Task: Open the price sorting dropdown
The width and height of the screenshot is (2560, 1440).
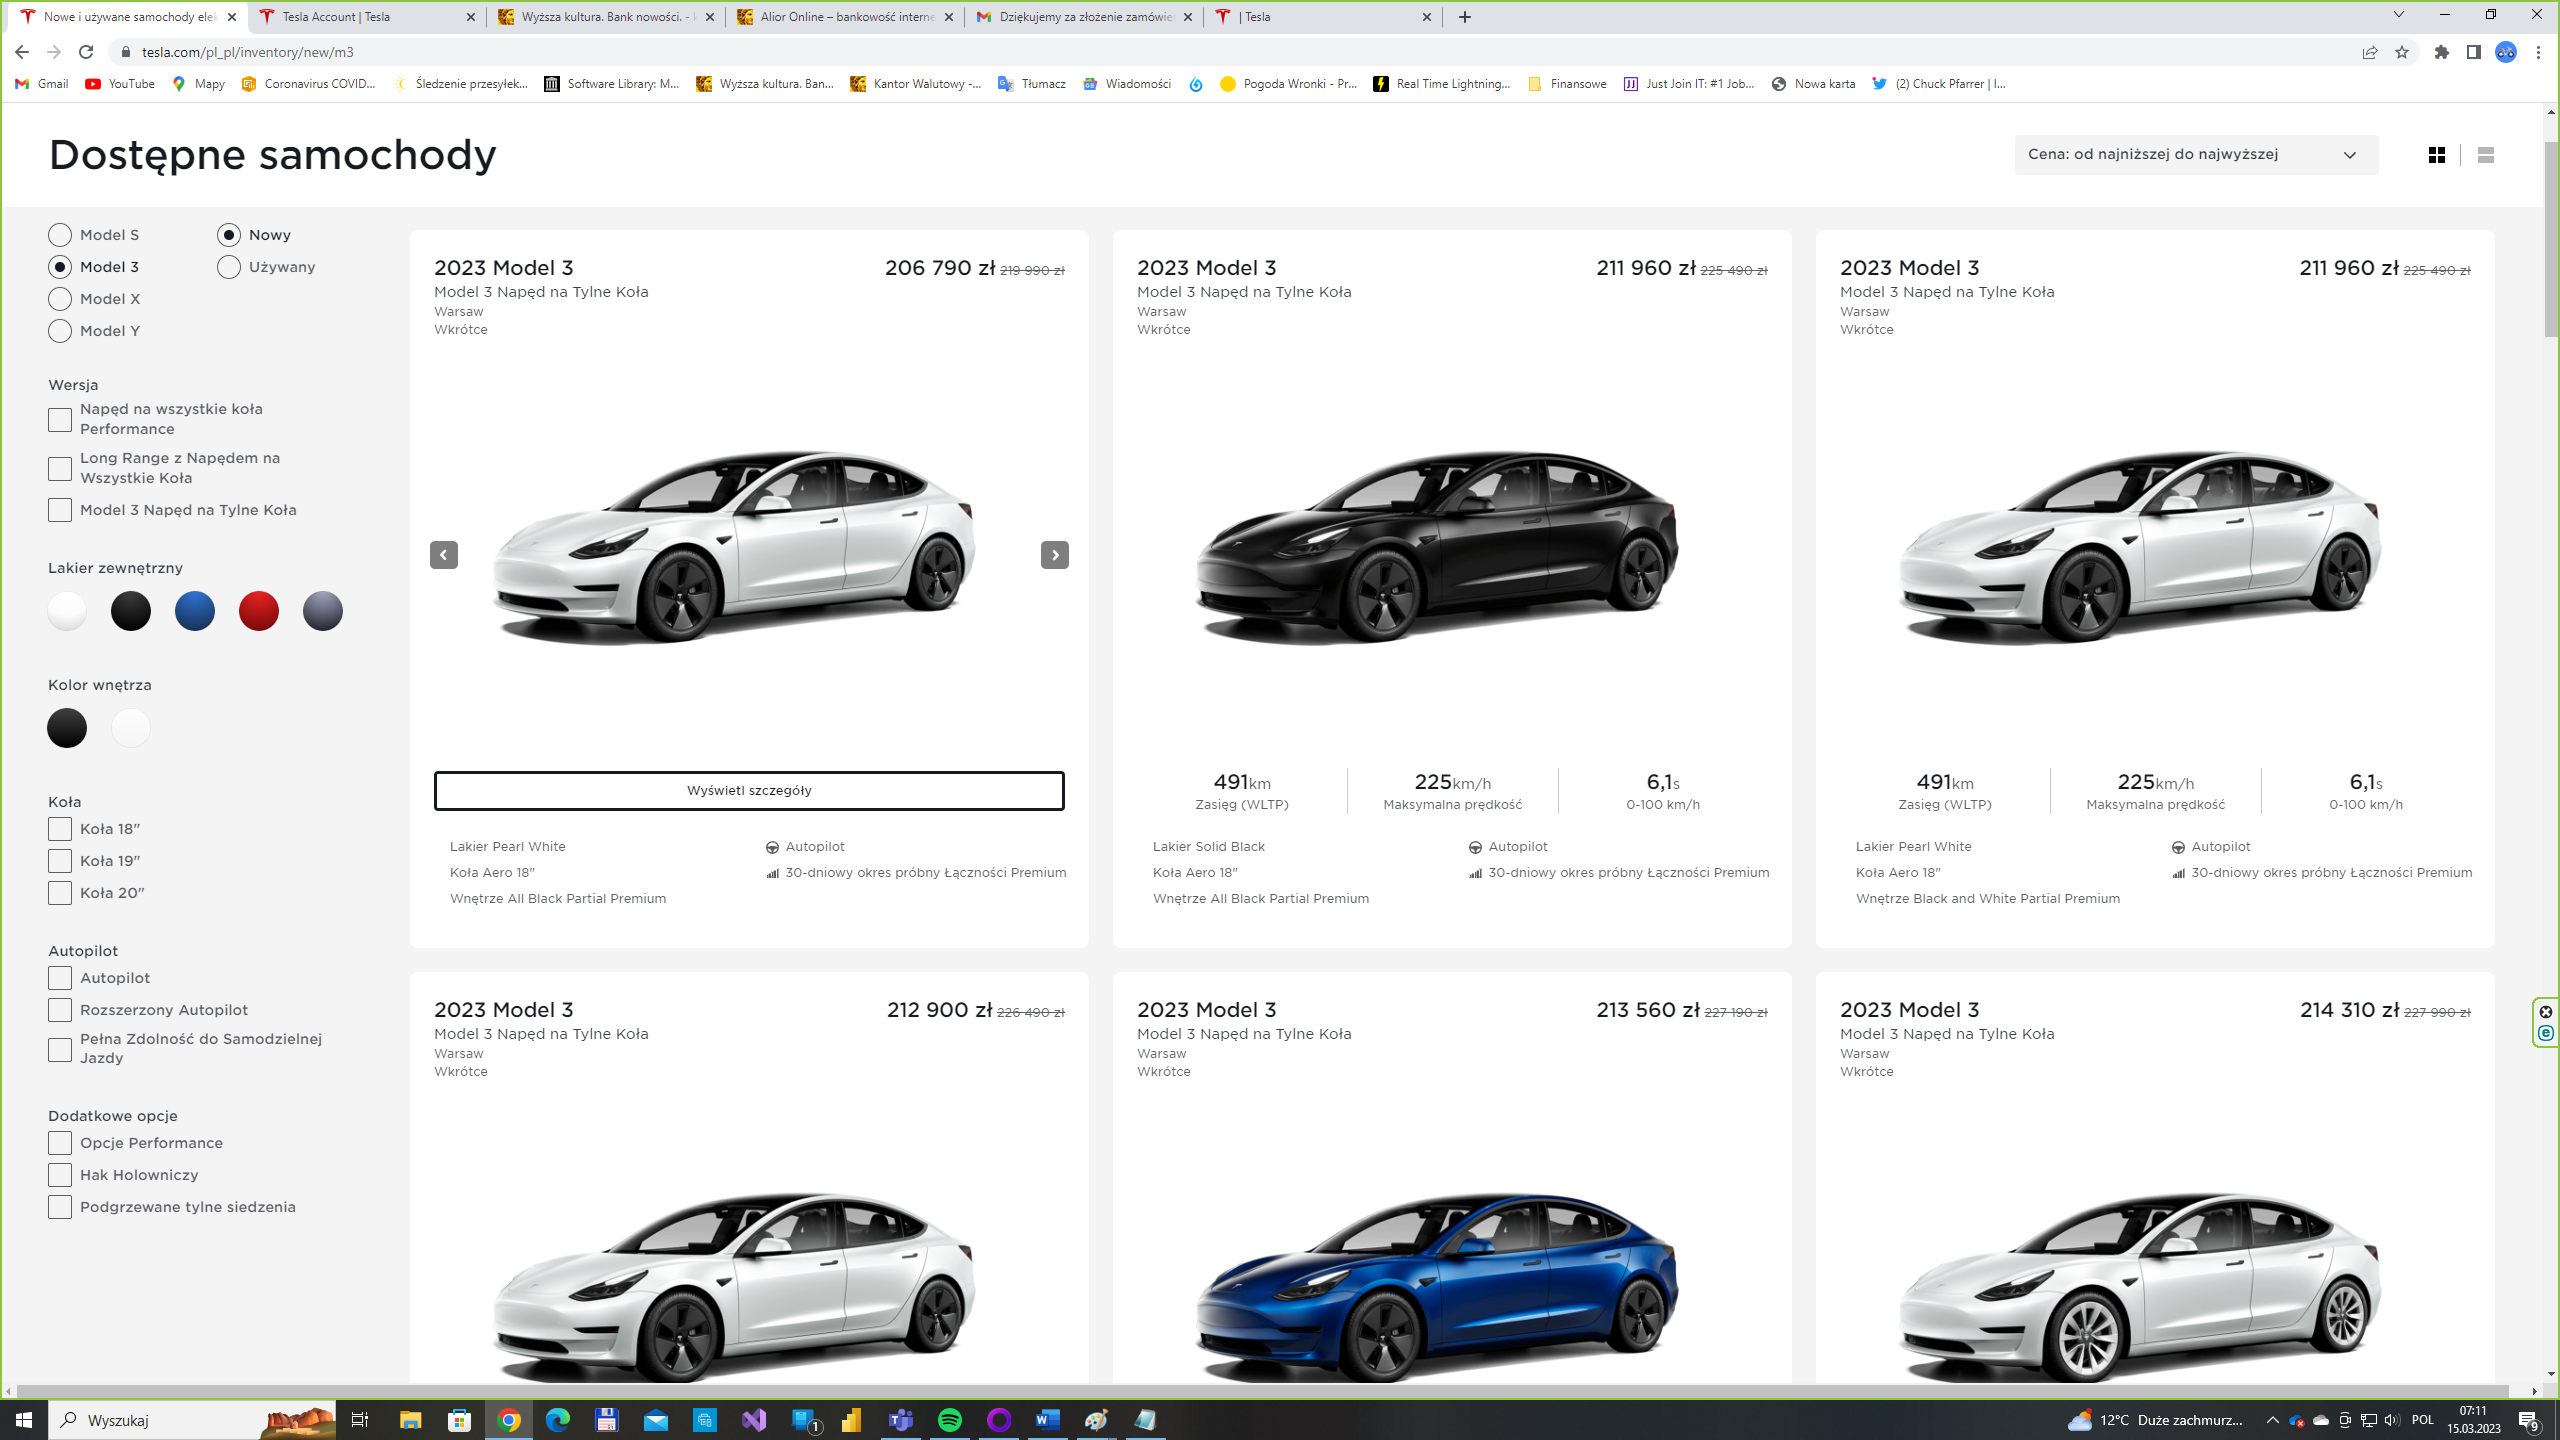Action: pyautogui.click(x=2196, y=155)
